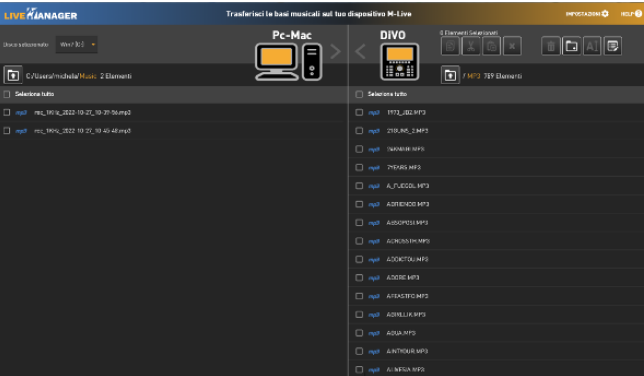Tick checkbox for A_FUOCOL.MP3

pos(359,186)
